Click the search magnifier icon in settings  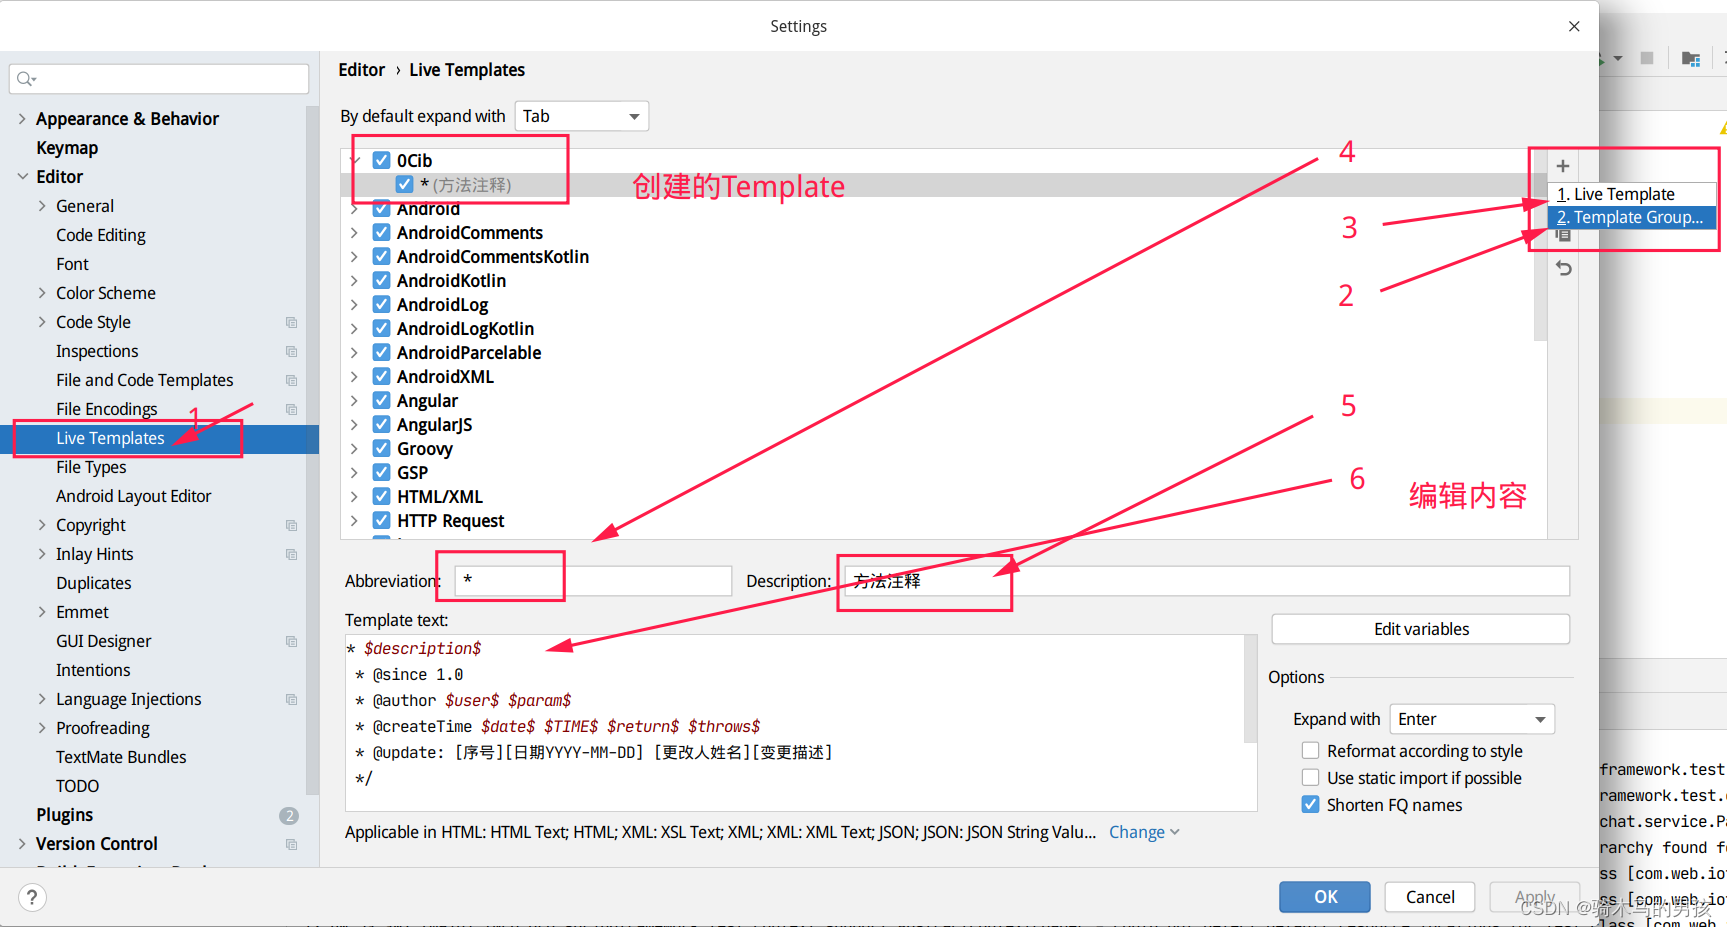point(26,79)
